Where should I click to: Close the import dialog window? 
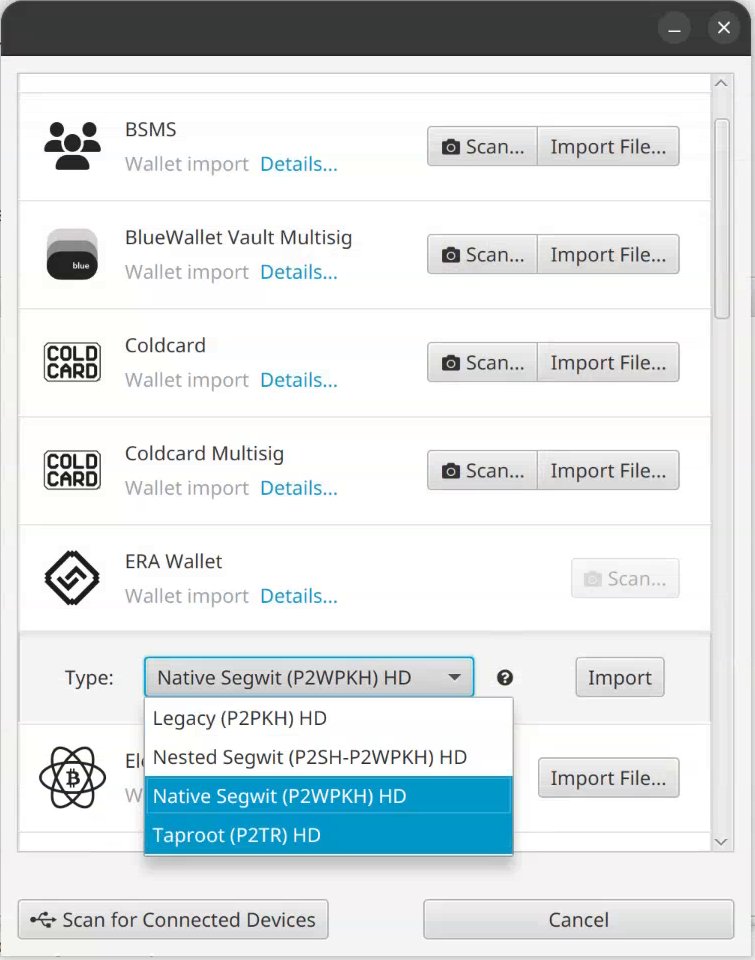coord(724,28)
